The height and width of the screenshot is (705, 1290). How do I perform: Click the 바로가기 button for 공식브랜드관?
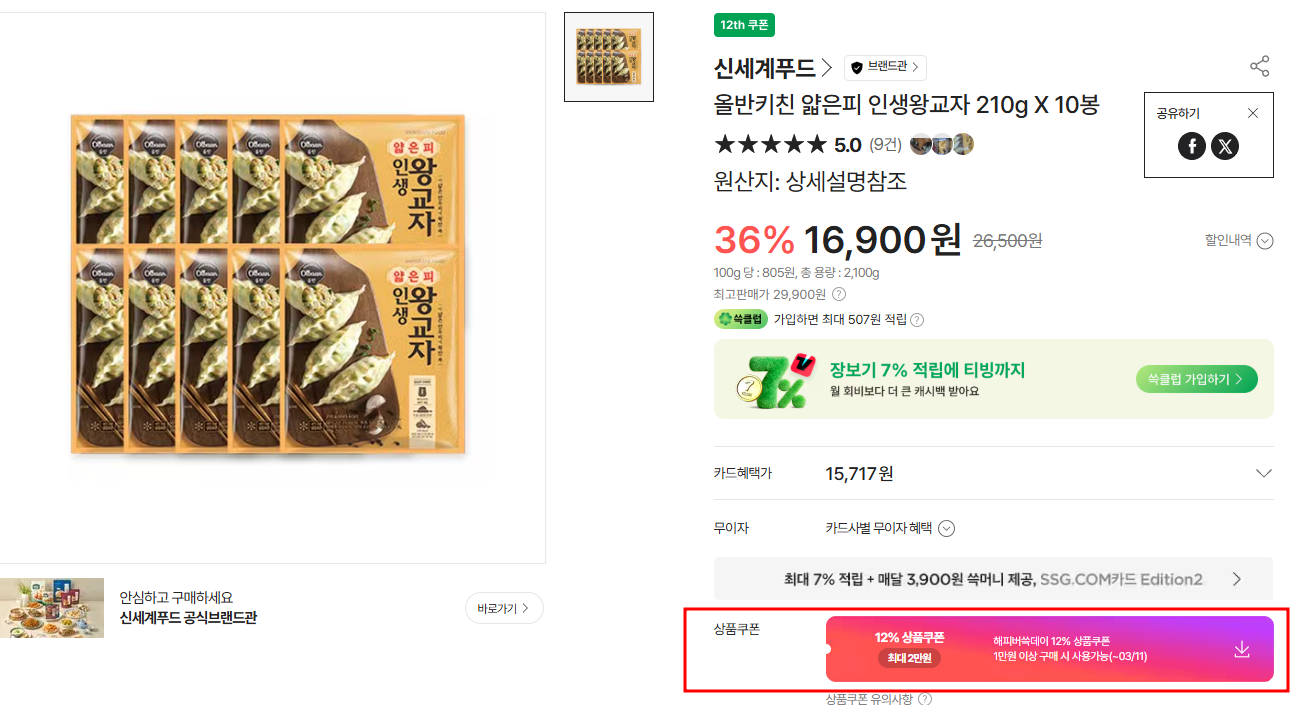(x=503, y=608)
